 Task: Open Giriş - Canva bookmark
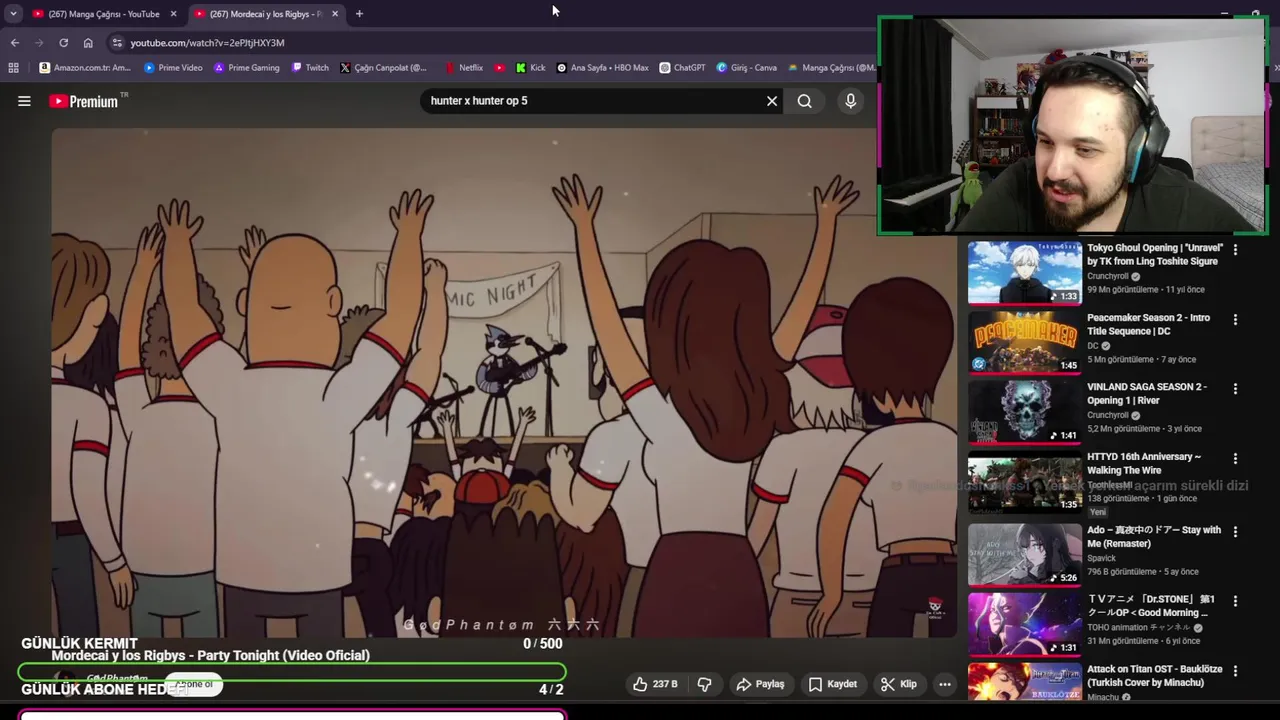[747, 68]
